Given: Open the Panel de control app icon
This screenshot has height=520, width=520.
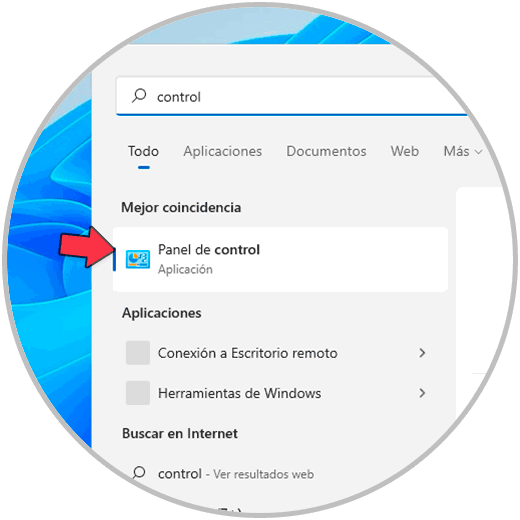Looking at the screenshot, I should point(138,259).
